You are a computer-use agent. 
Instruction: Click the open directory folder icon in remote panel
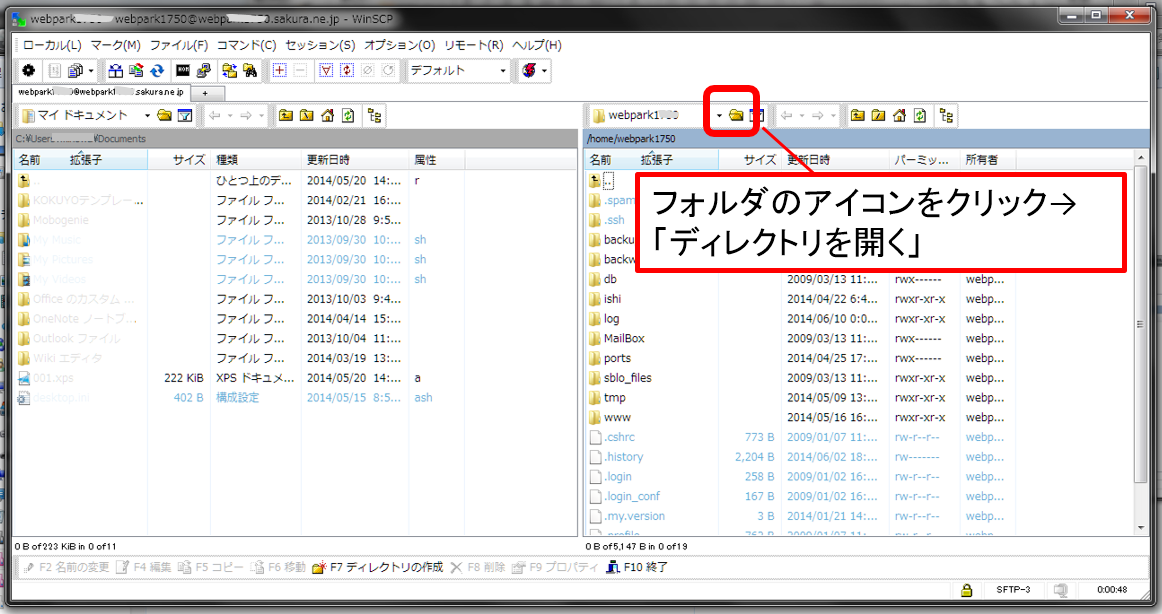click(x=736, y=116)
